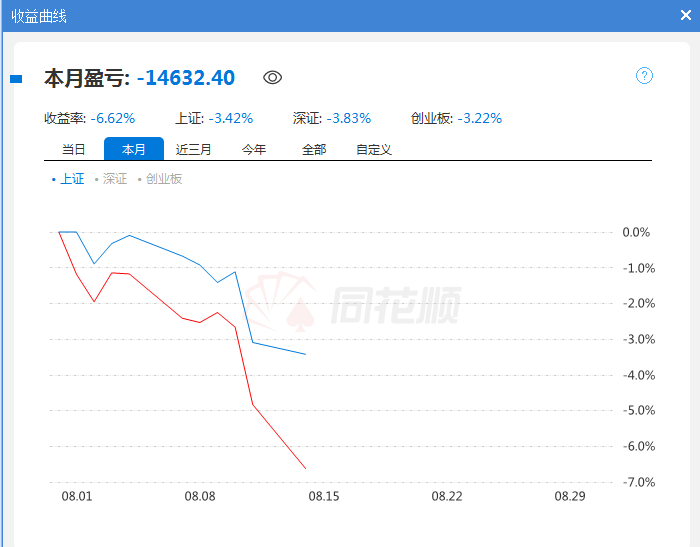Enable the 创业板 comparison line
The height and width of the screenshot is (547, 700).
[162, 179]
